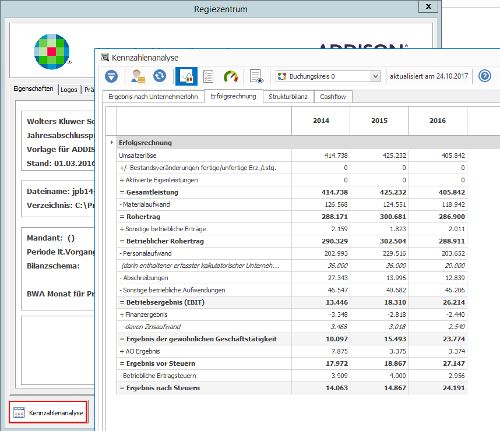This screenshot has width=500, height=431.
Task: Select Logos tab in Regiezentrum
Action: pos(69,89)
